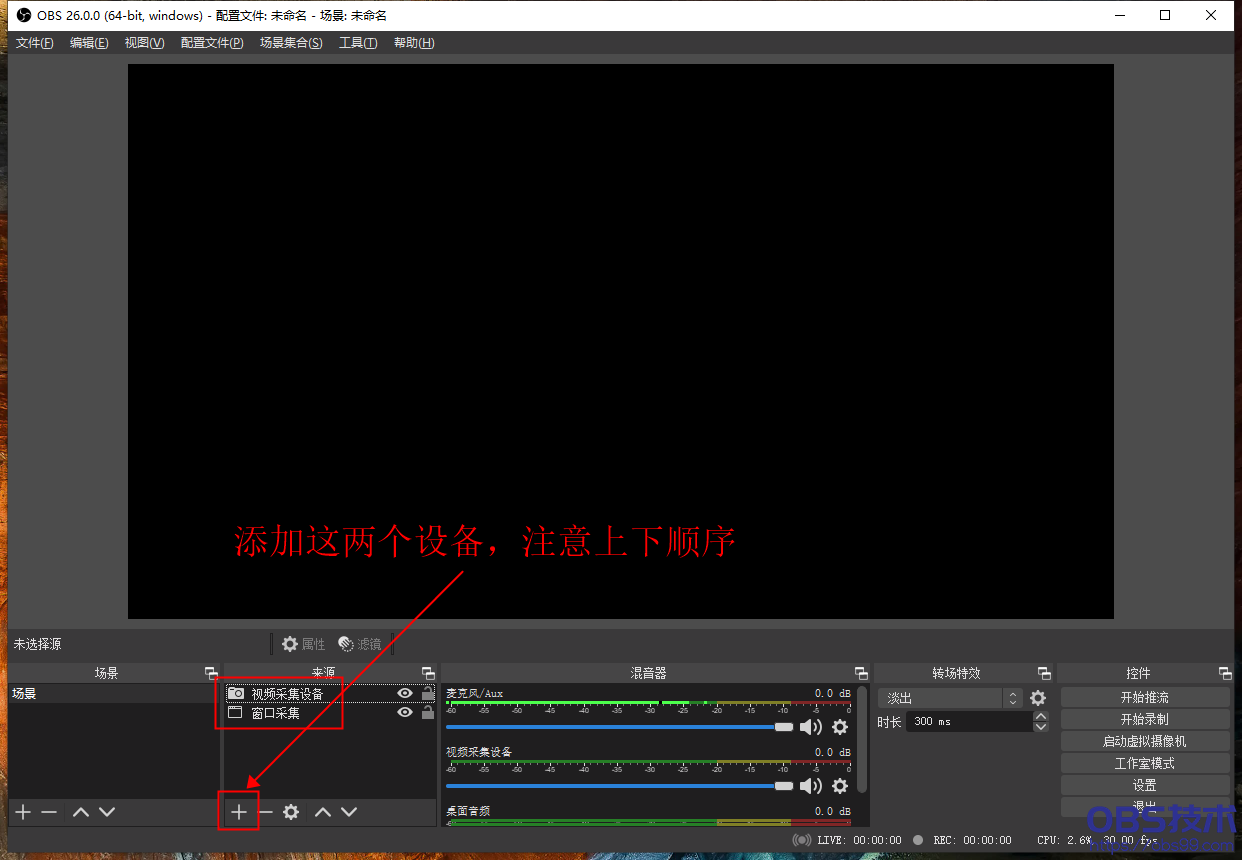Click the 桌面音频 channel label
Viewport: 1242px width, 860px height.
click(x=467, y=811)
